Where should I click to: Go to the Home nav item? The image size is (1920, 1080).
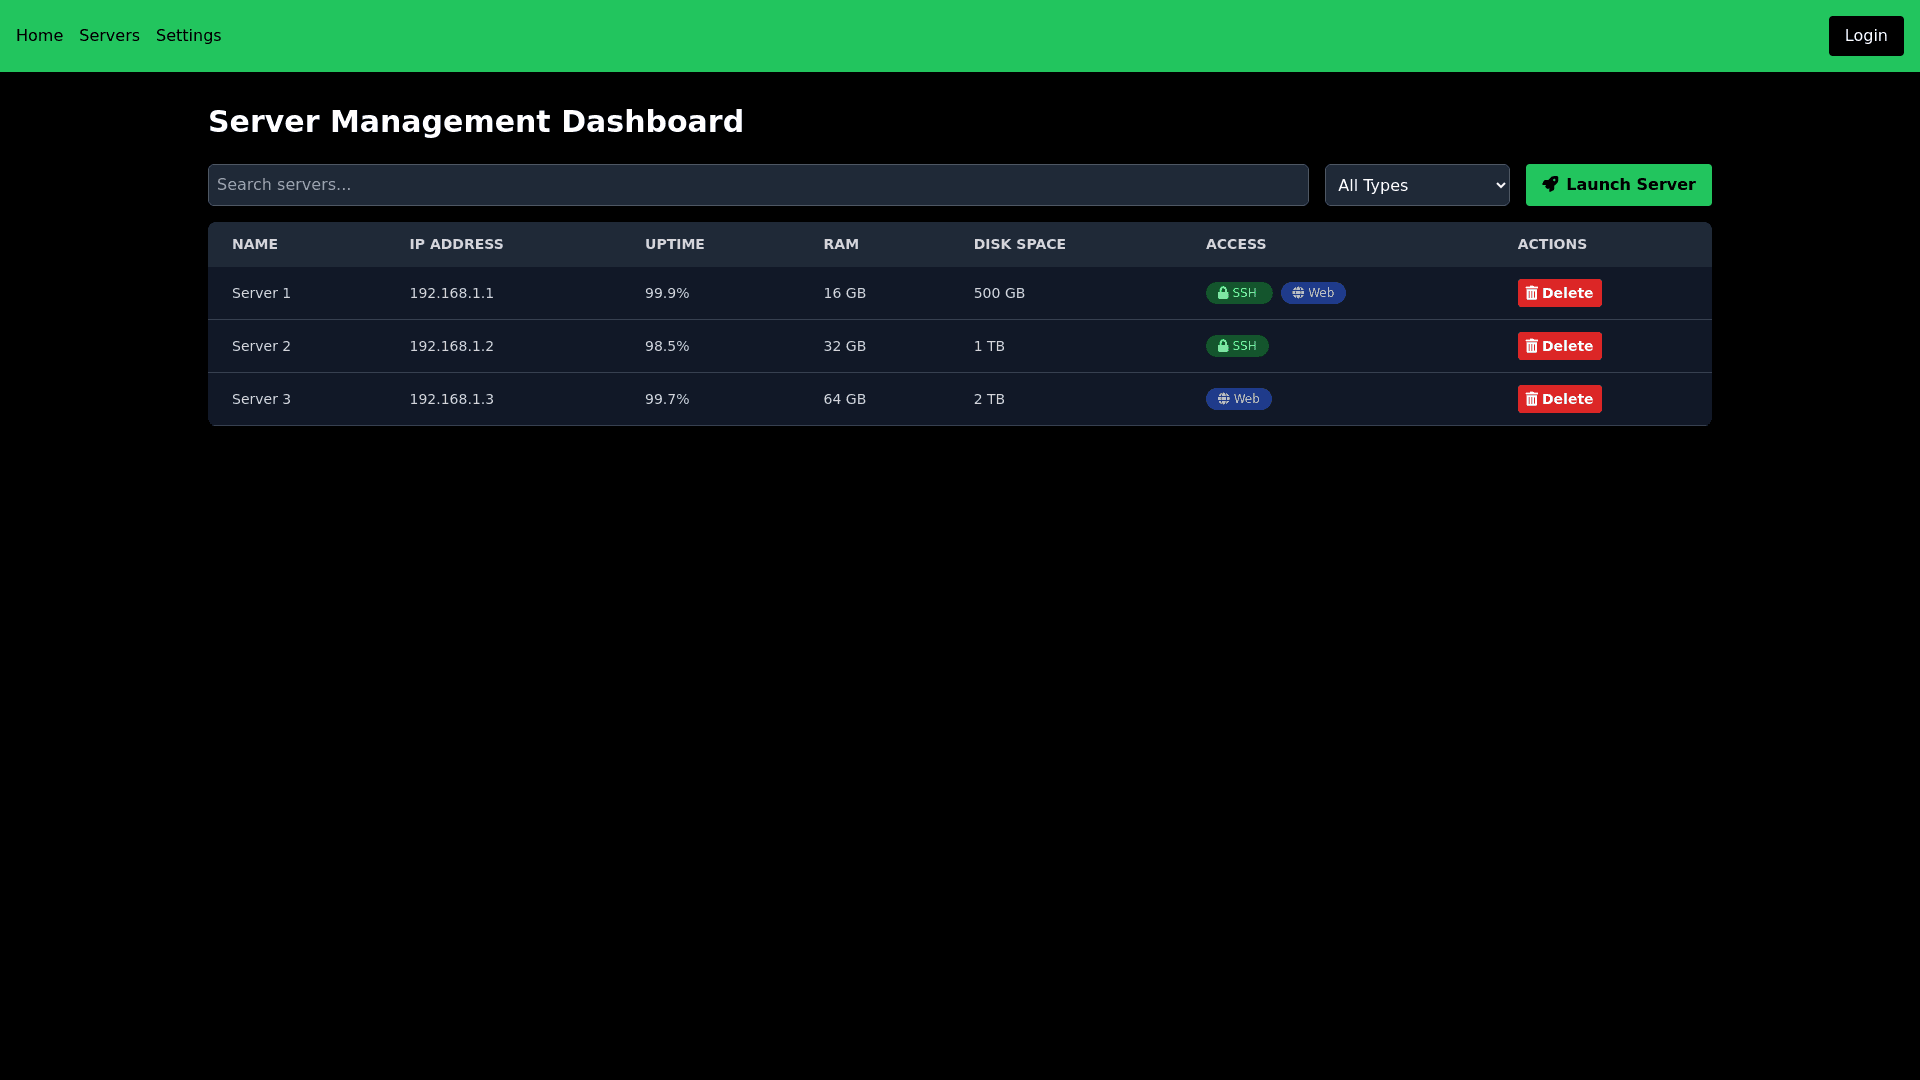click(x=39, y=36)
